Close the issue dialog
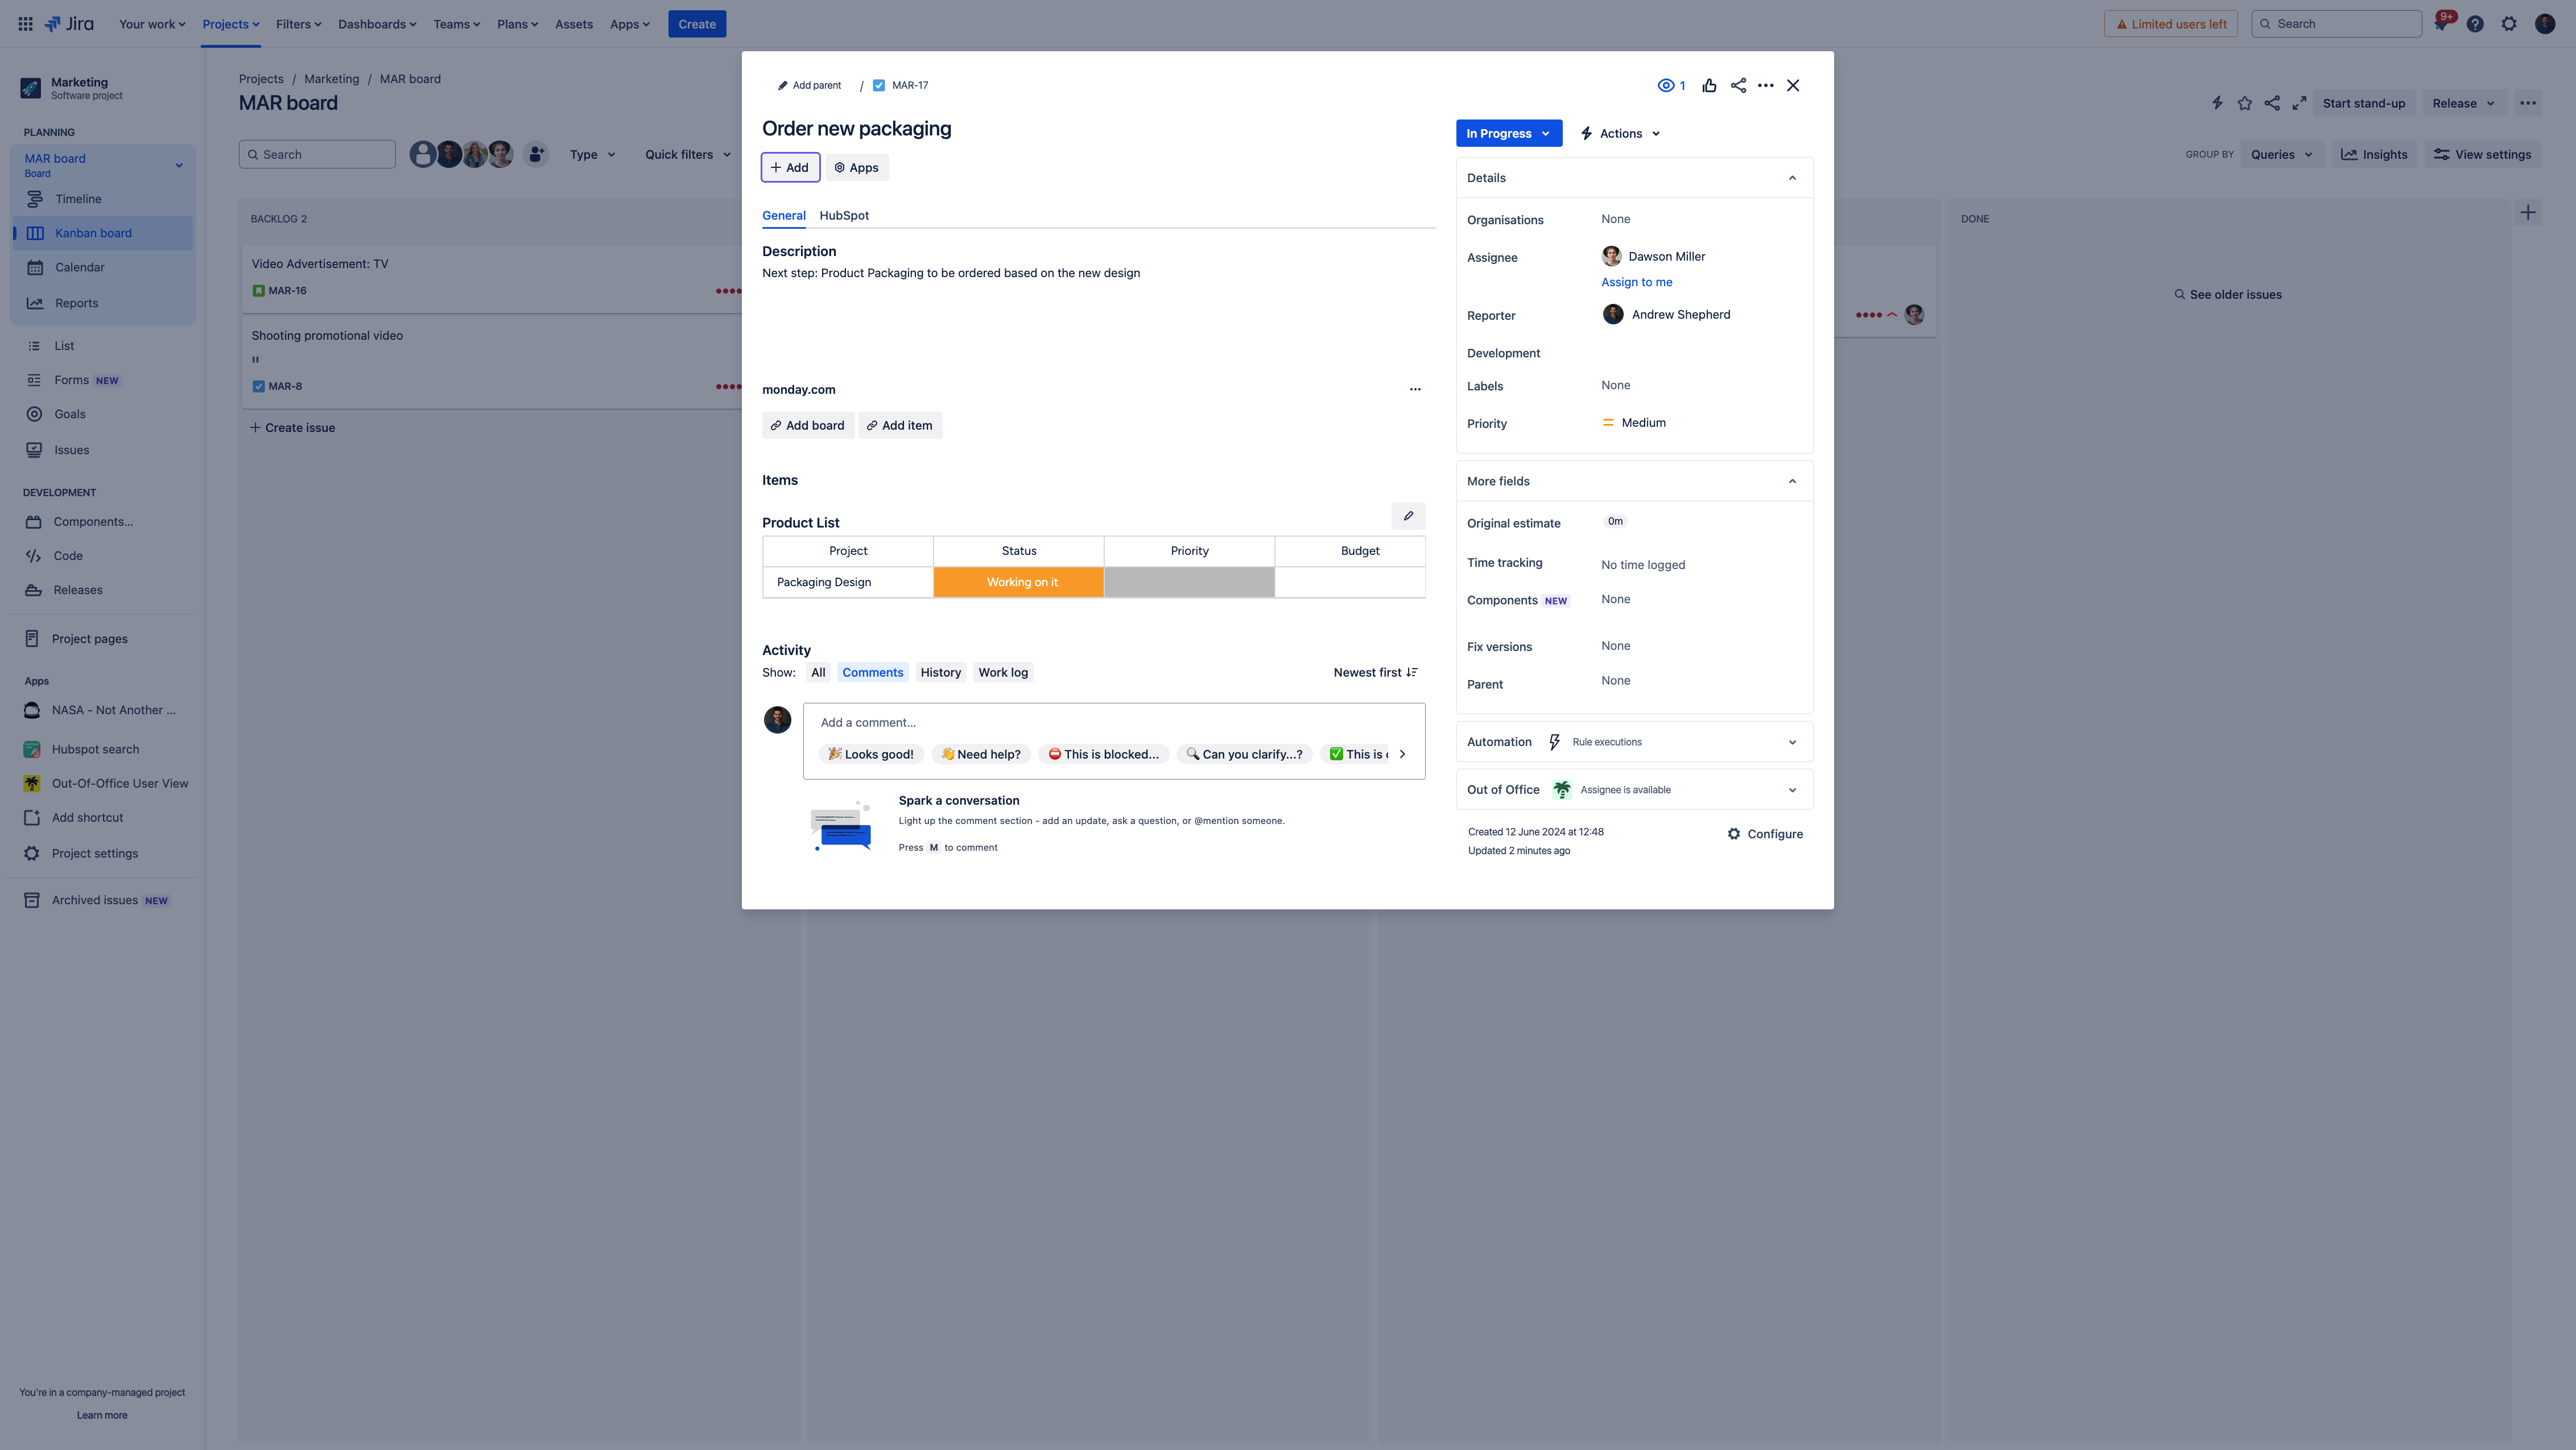The width and height of the screenshot is (2576, 1450). pos(1793,85)
